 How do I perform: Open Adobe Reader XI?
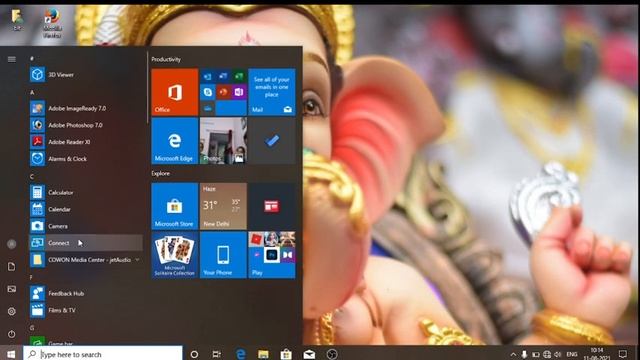click(86, 142)
